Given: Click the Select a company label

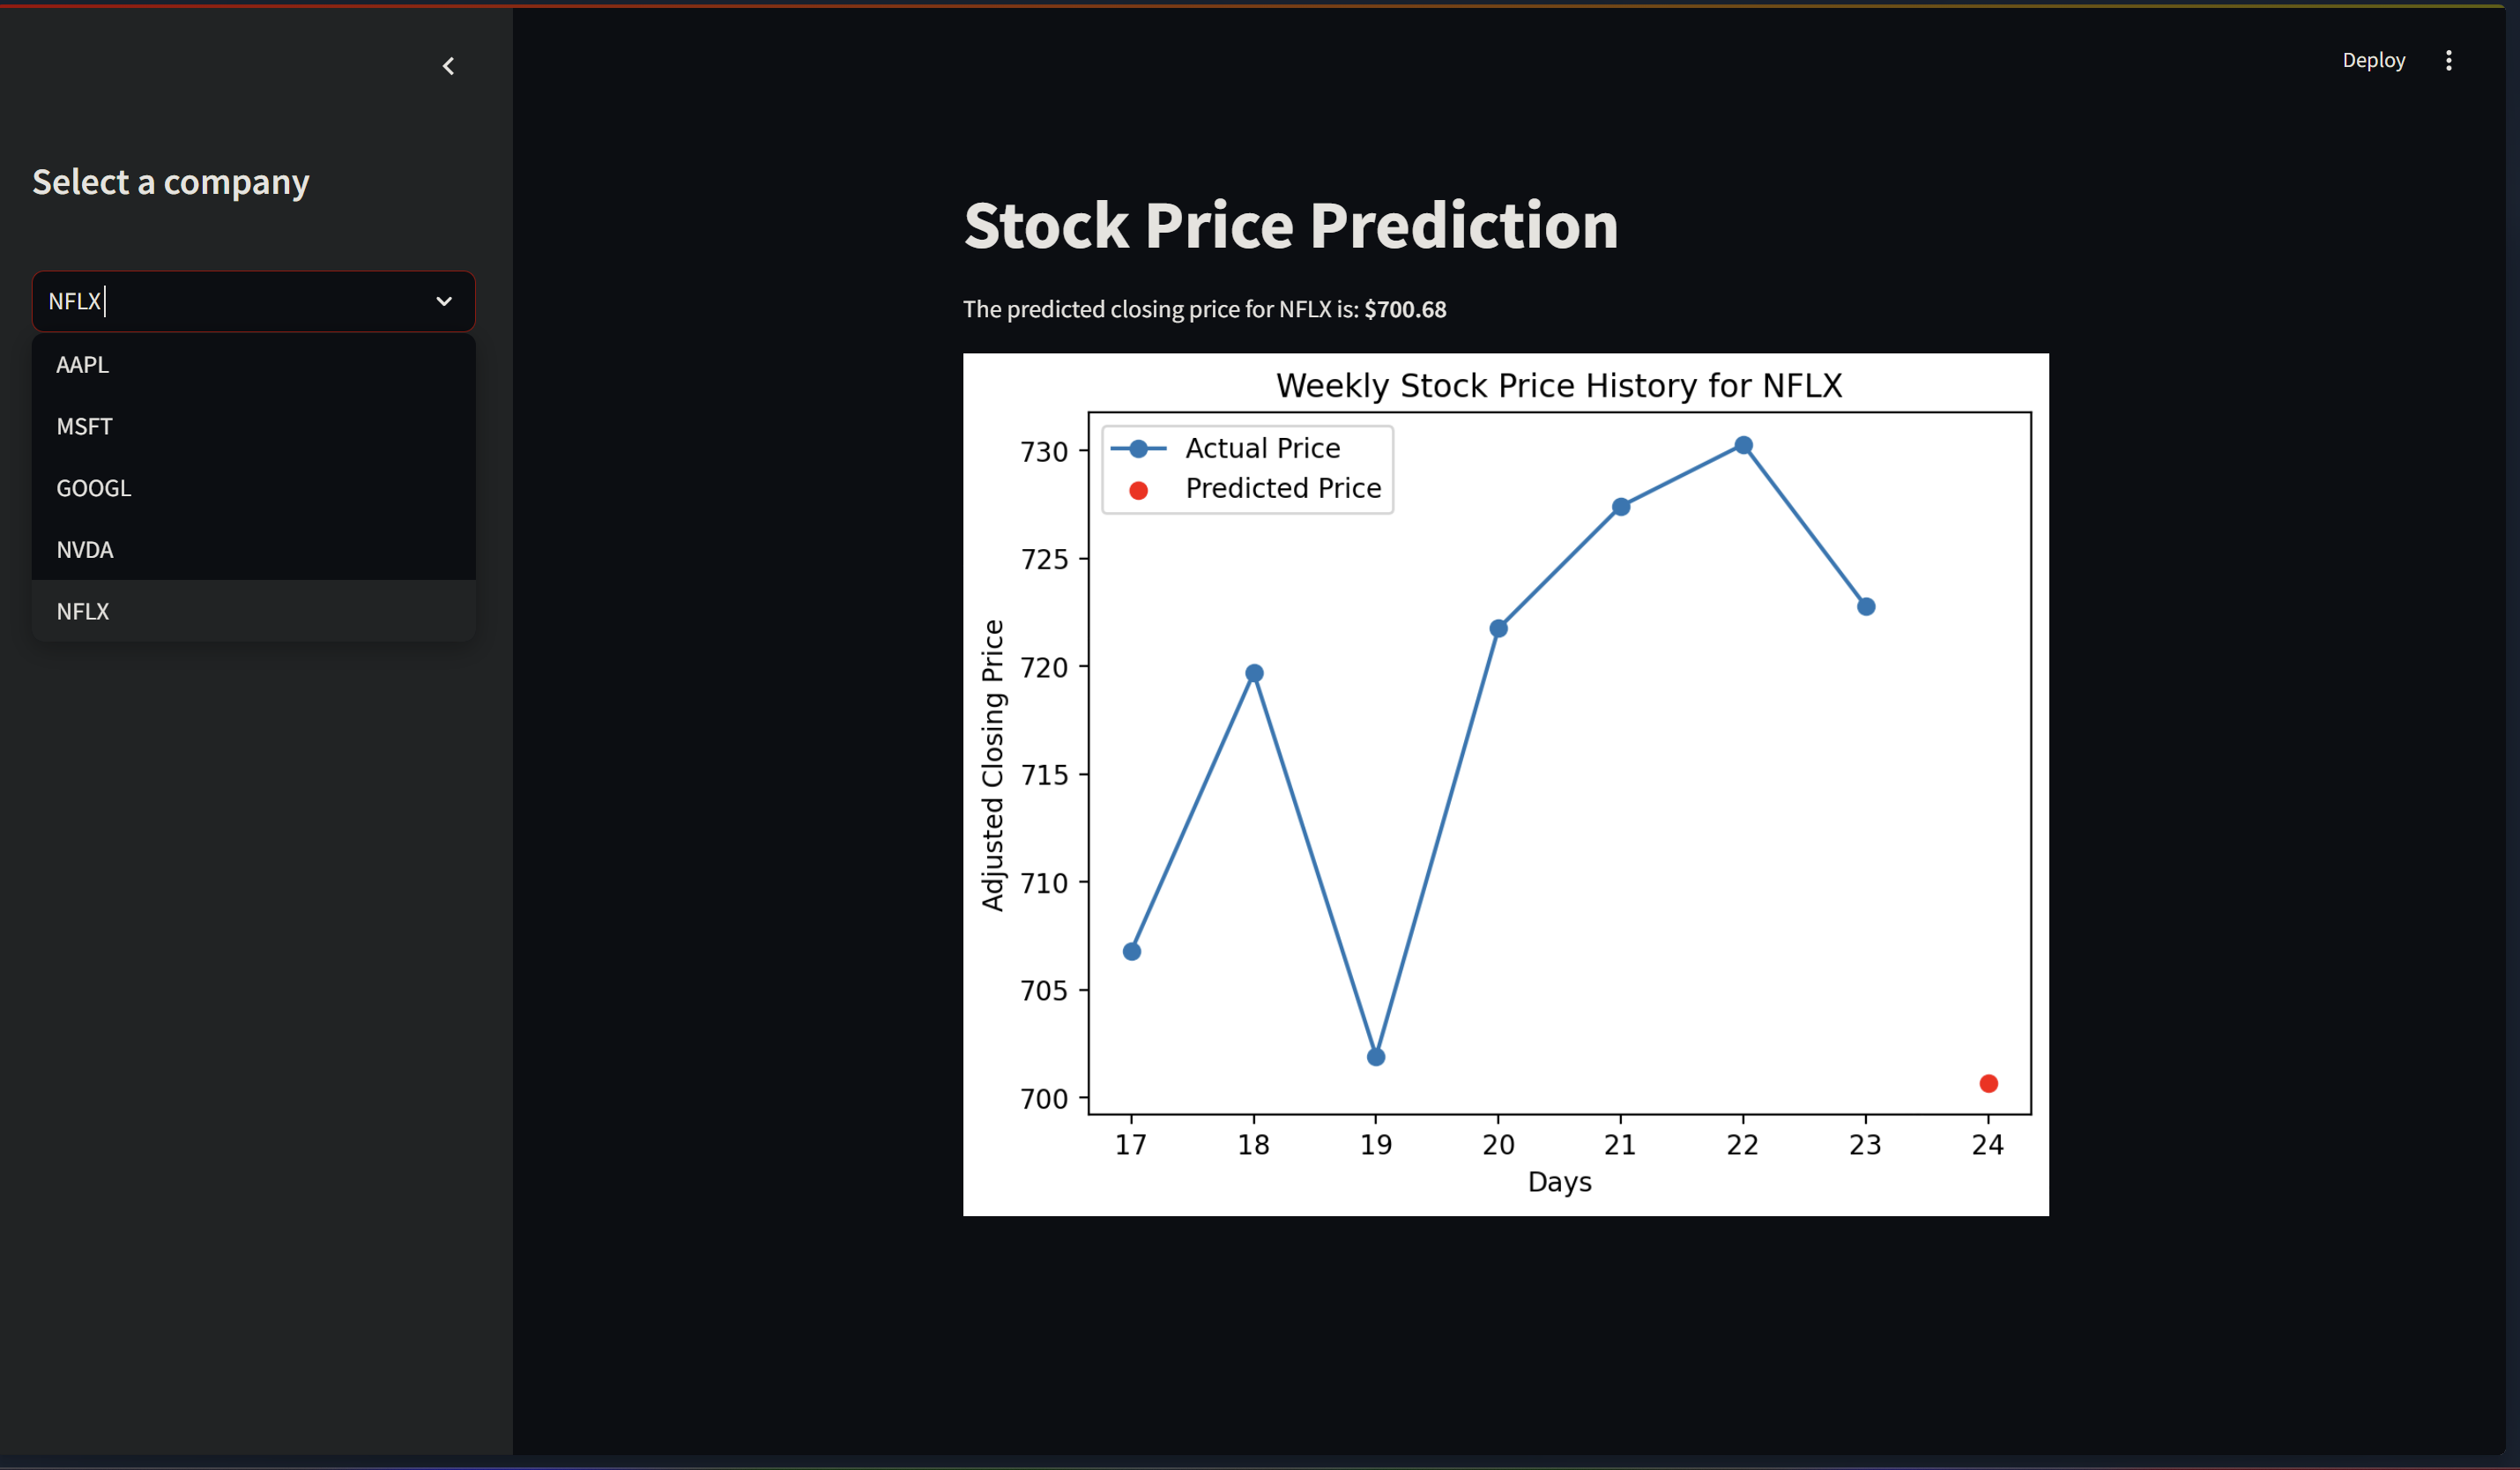Looking at the screenshot, I should pos(171,182).
